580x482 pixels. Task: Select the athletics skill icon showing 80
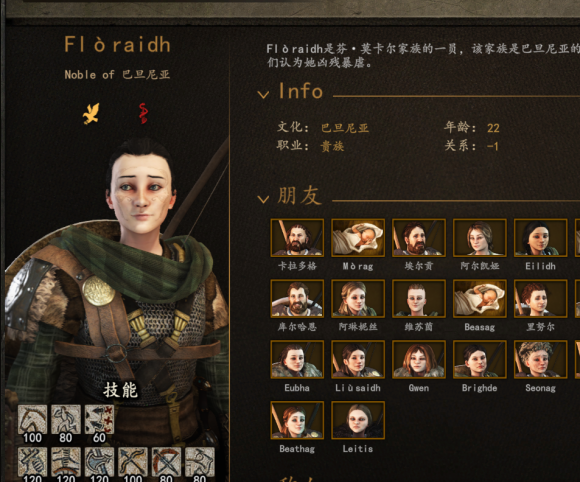pos(66,419)
